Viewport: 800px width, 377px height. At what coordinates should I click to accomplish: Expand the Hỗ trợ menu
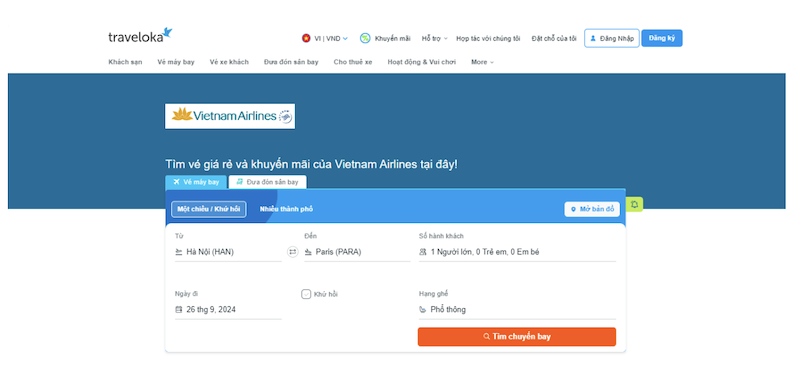434,38
